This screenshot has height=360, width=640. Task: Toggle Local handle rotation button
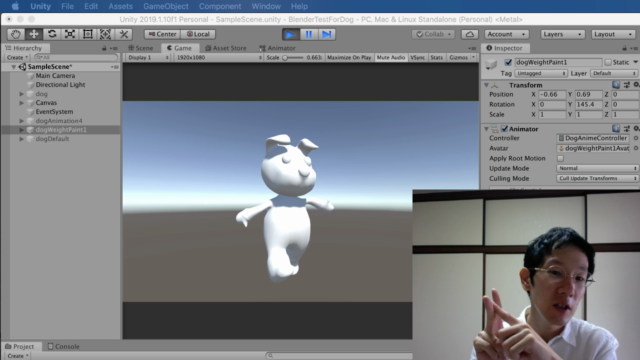point(198,34)
